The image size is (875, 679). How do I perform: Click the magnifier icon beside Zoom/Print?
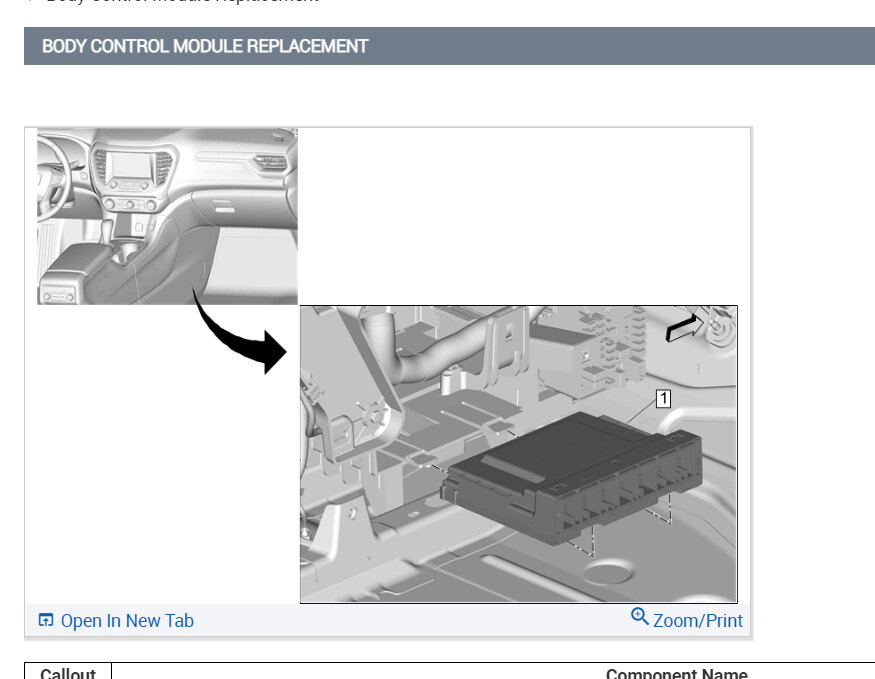point(640,617)
